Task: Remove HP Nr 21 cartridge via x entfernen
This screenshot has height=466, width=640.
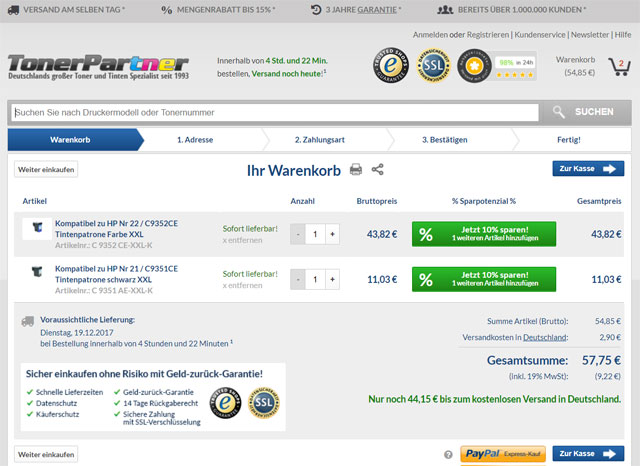Action: click(242, 286)
